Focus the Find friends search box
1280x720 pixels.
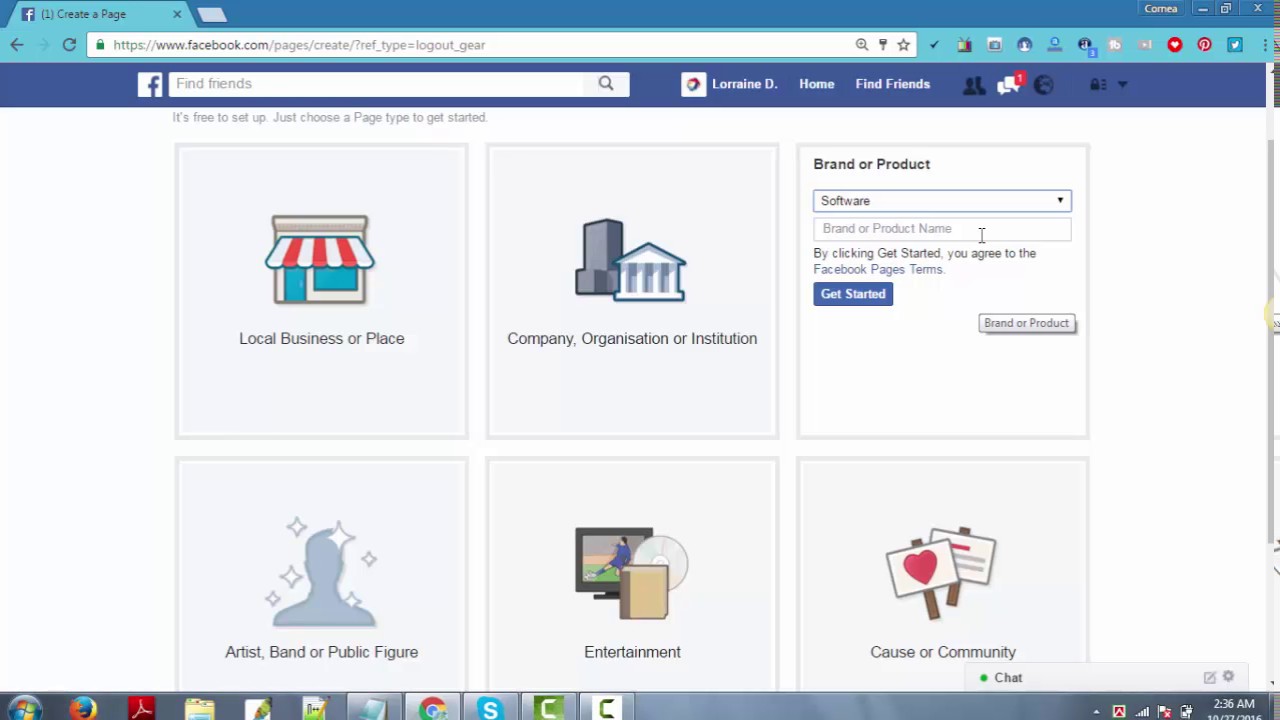377,84
